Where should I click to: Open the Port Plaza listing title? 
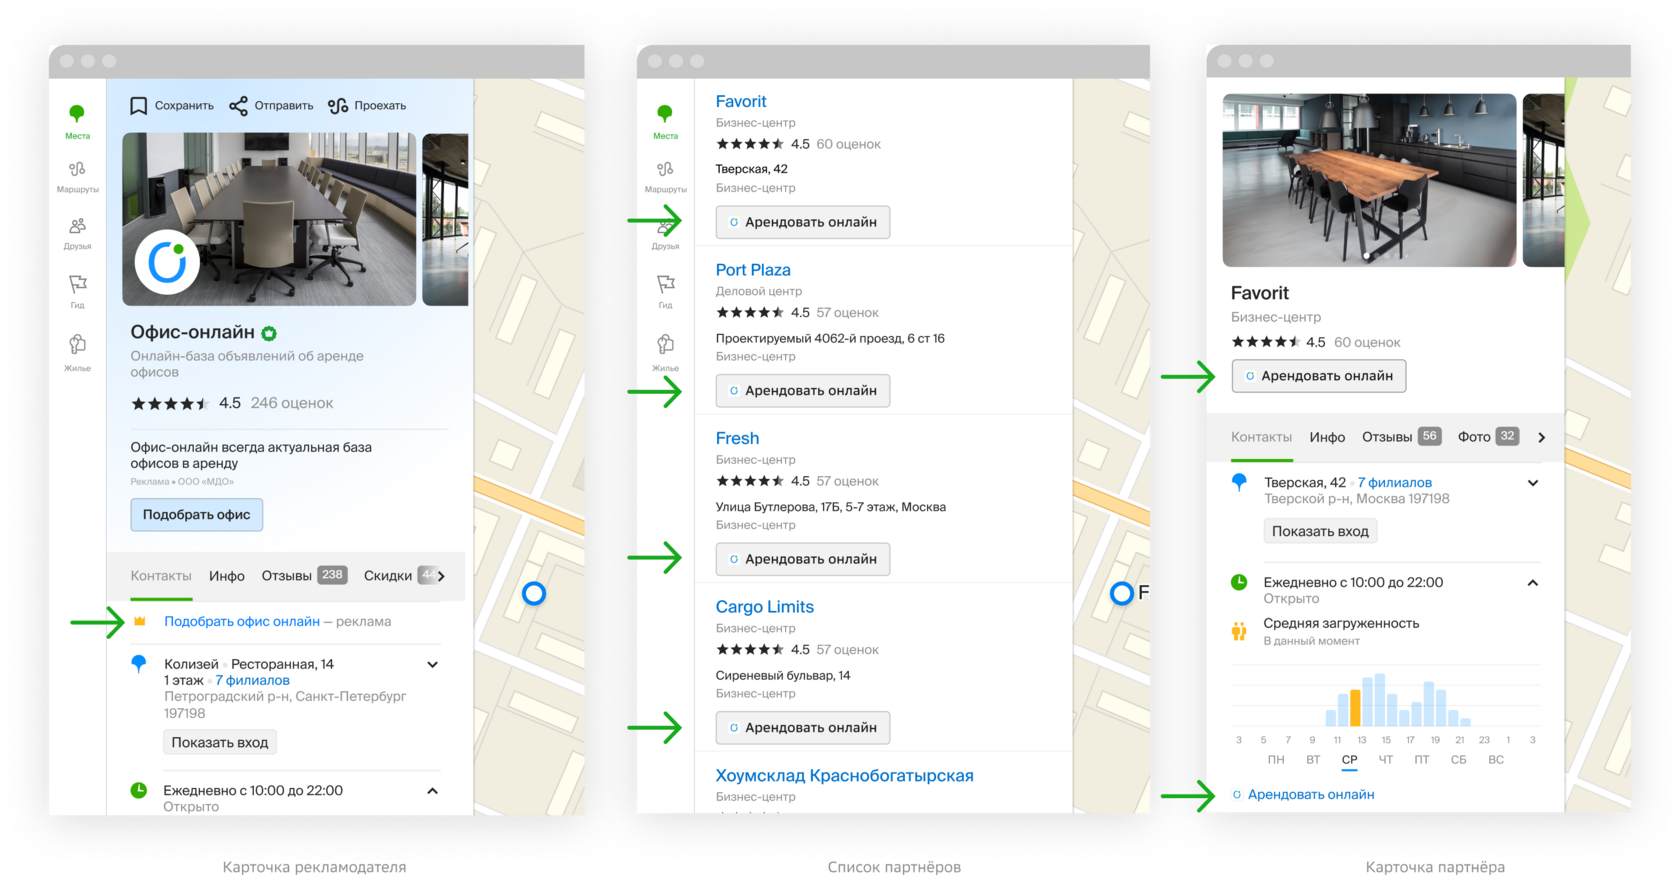(753, 270)
